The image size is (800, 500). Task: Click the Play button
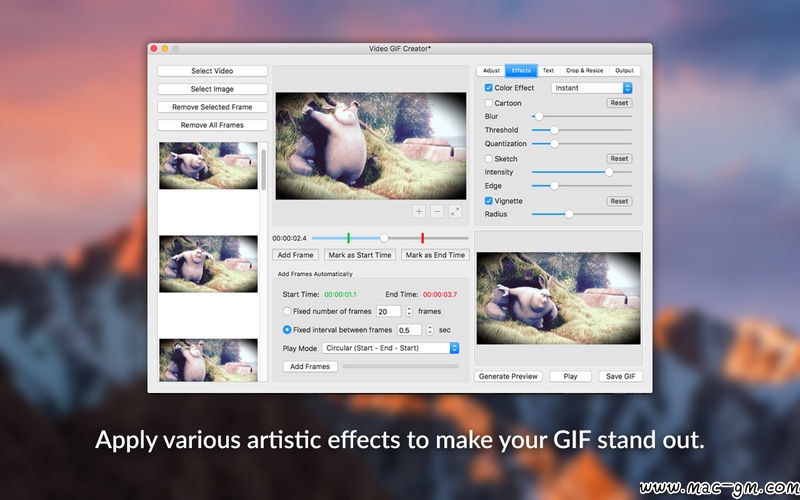click(x=570, y=376)
